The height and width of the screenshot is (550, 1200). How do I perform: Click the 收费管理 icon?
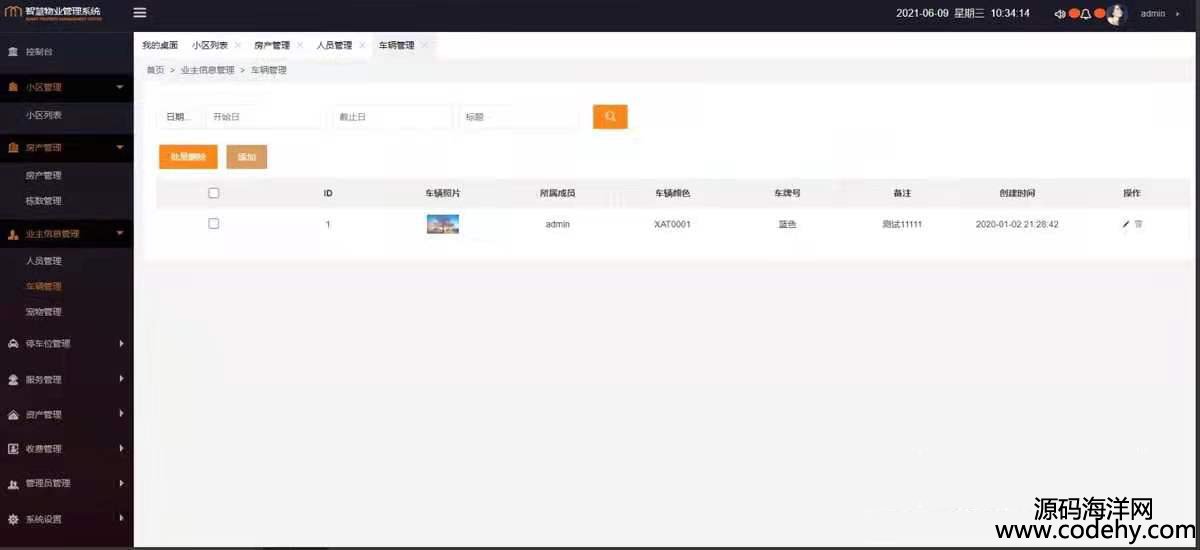(13, 449)
